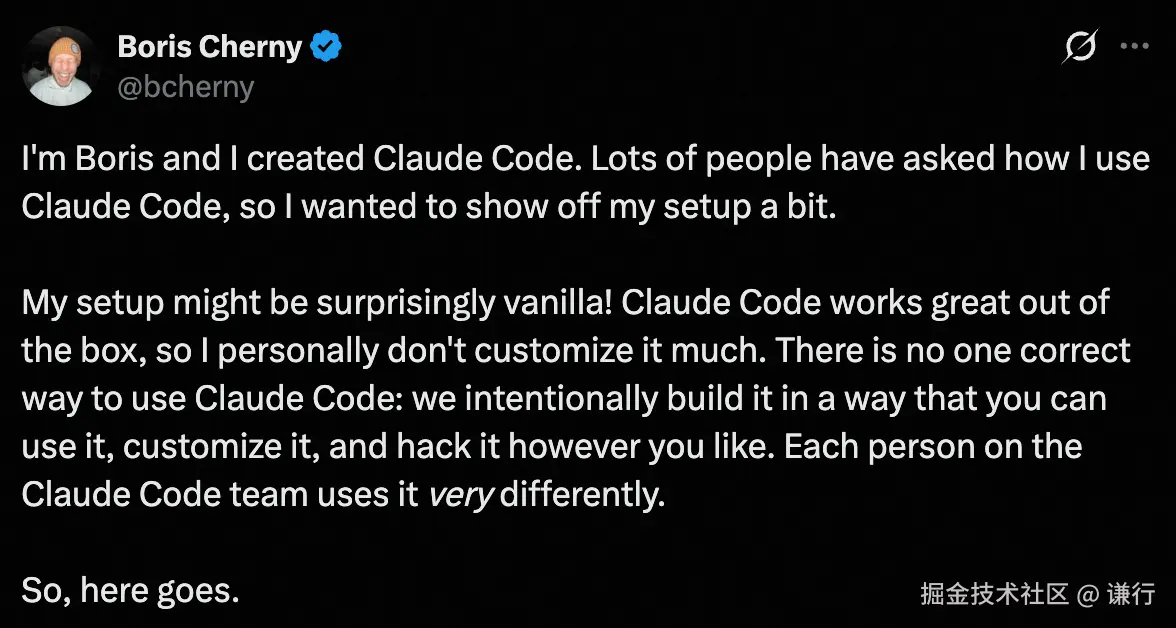Viewport: 1176px width, 628px height.
Task: Open the @bcherny handle link
Action: pos(186,87)
